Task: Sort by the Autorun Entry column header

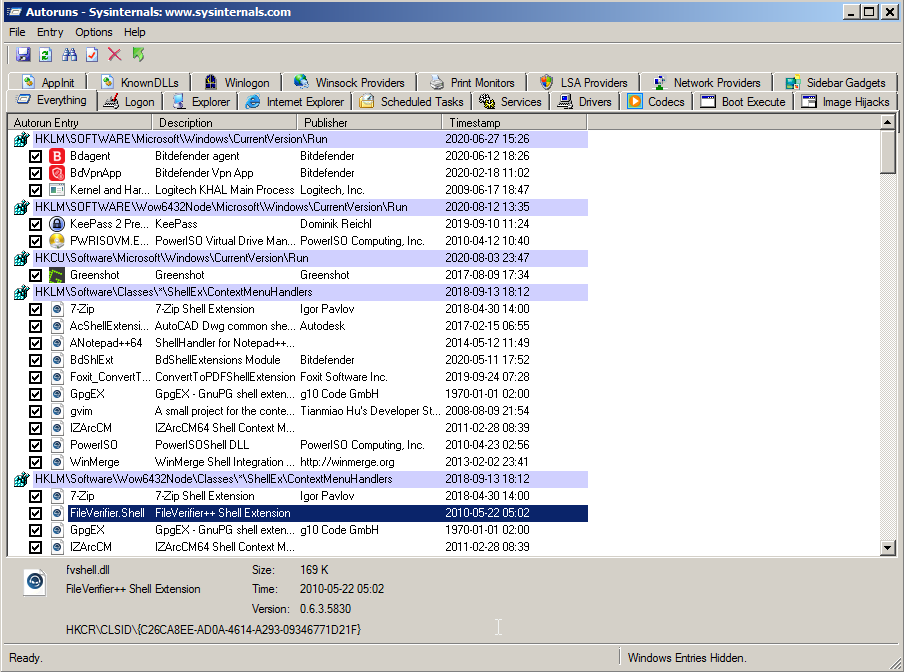Action: (80, 123)
